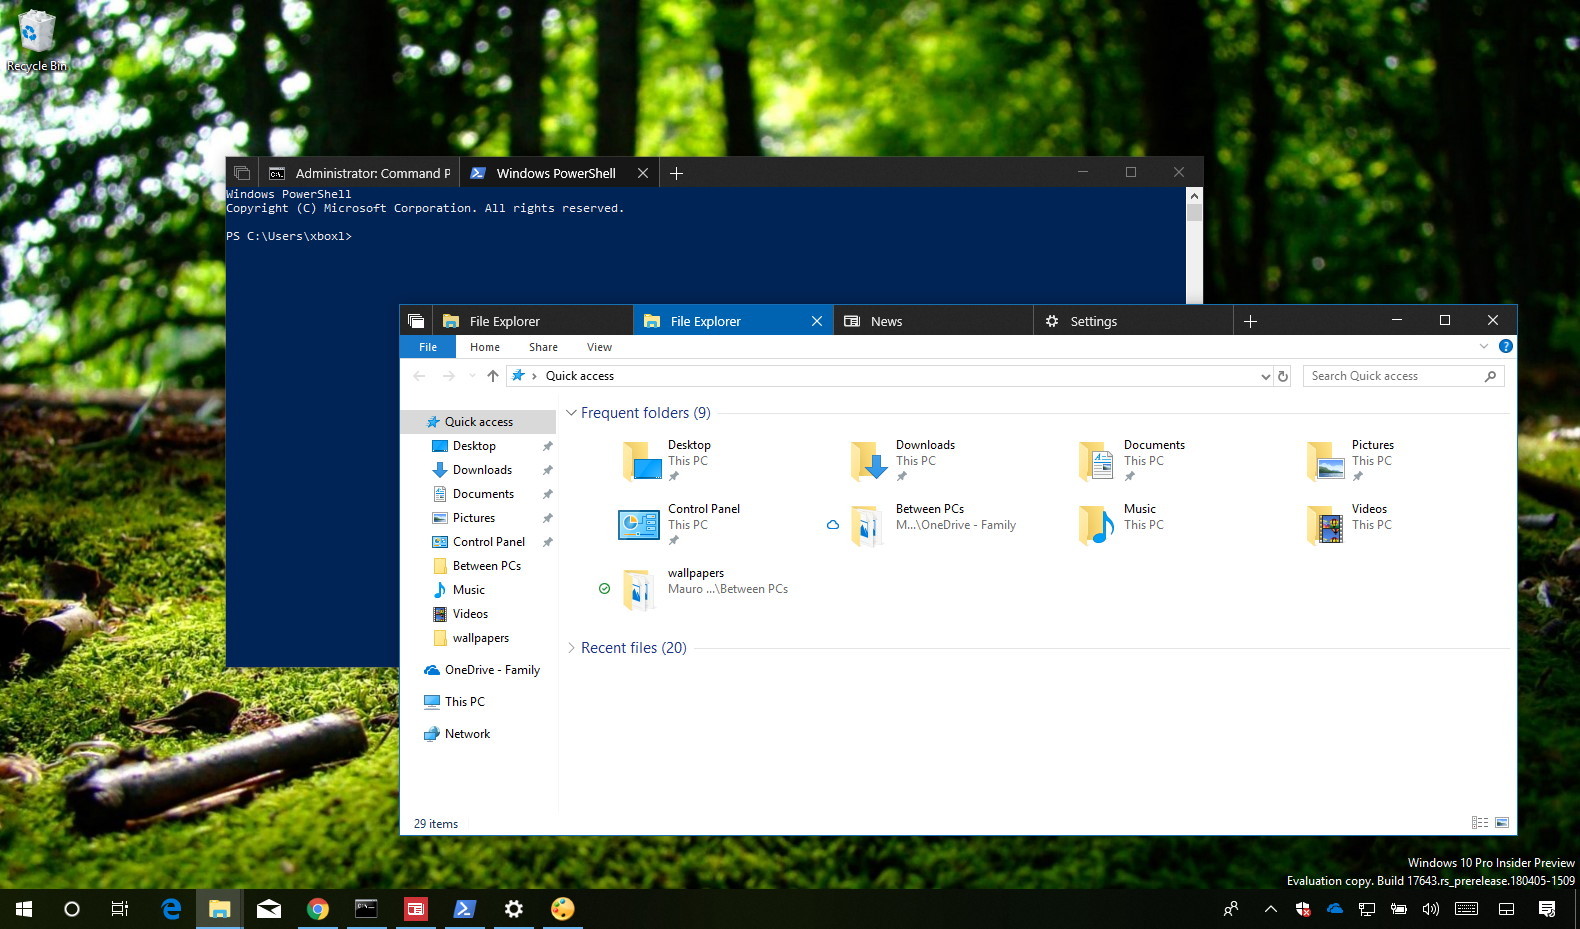Select Control Panel frequent folder tile

click(679, 524)
